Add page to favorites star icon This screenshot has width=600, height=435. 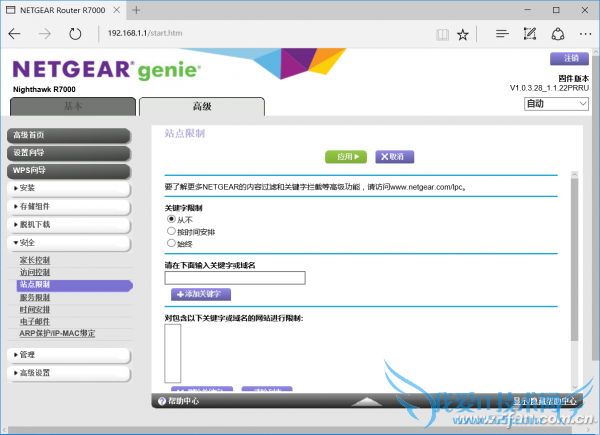(463, 35)
